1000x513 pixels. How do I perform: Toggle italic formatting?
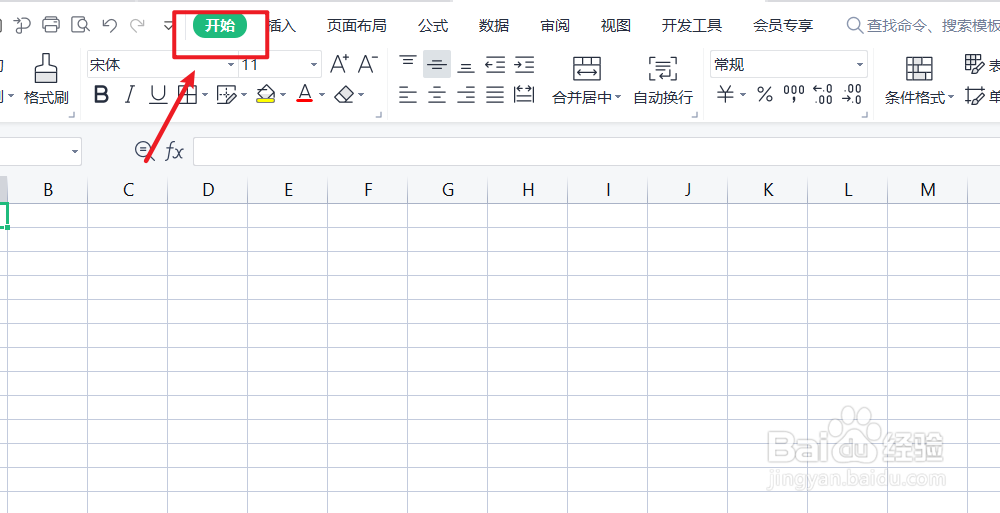129,95
